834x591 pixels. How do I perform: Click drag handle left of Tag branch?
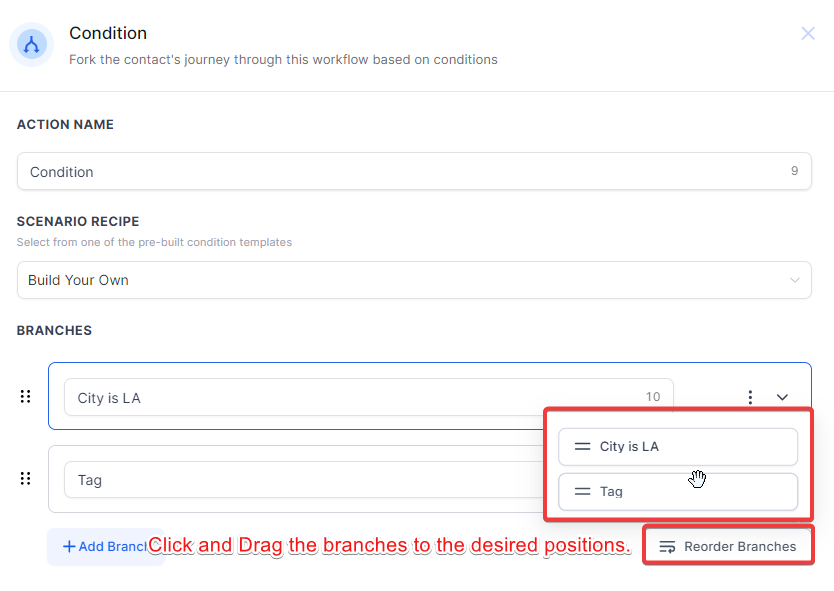tap(26, 478)
